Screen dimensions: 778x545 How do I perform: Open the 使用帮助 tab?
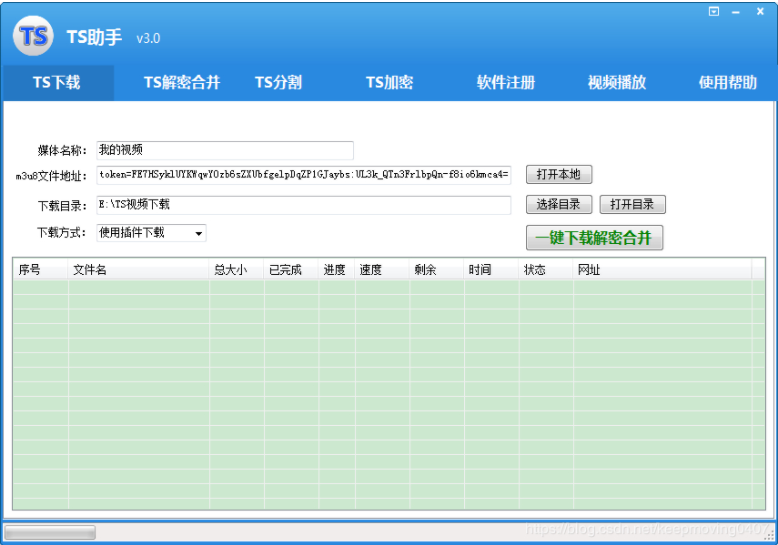click(727, 83)
